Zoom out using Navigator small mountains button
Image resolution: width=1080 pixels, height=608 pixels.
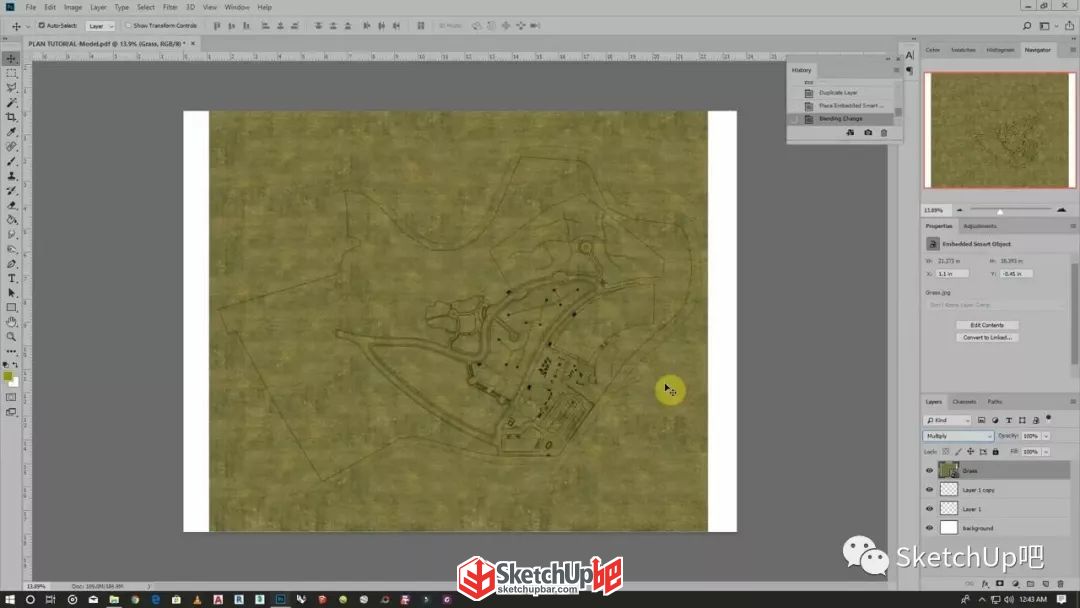point(959,209)
